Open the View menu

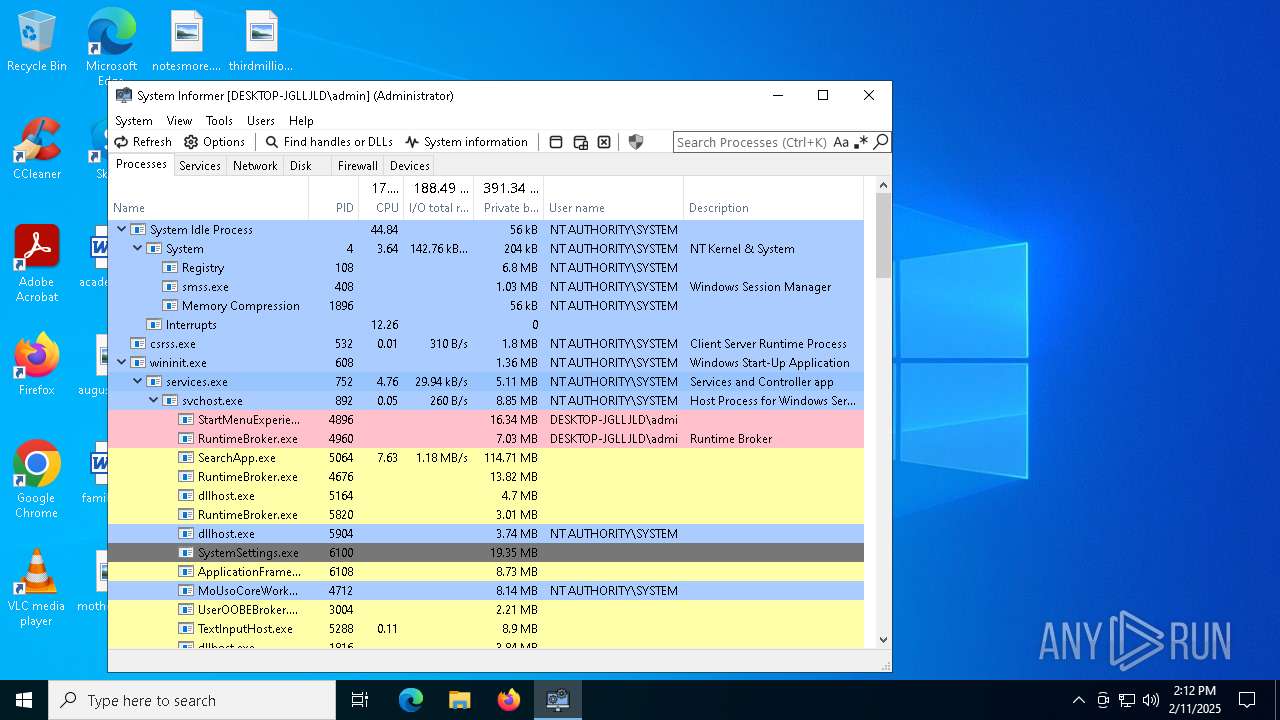pos(179,120)
